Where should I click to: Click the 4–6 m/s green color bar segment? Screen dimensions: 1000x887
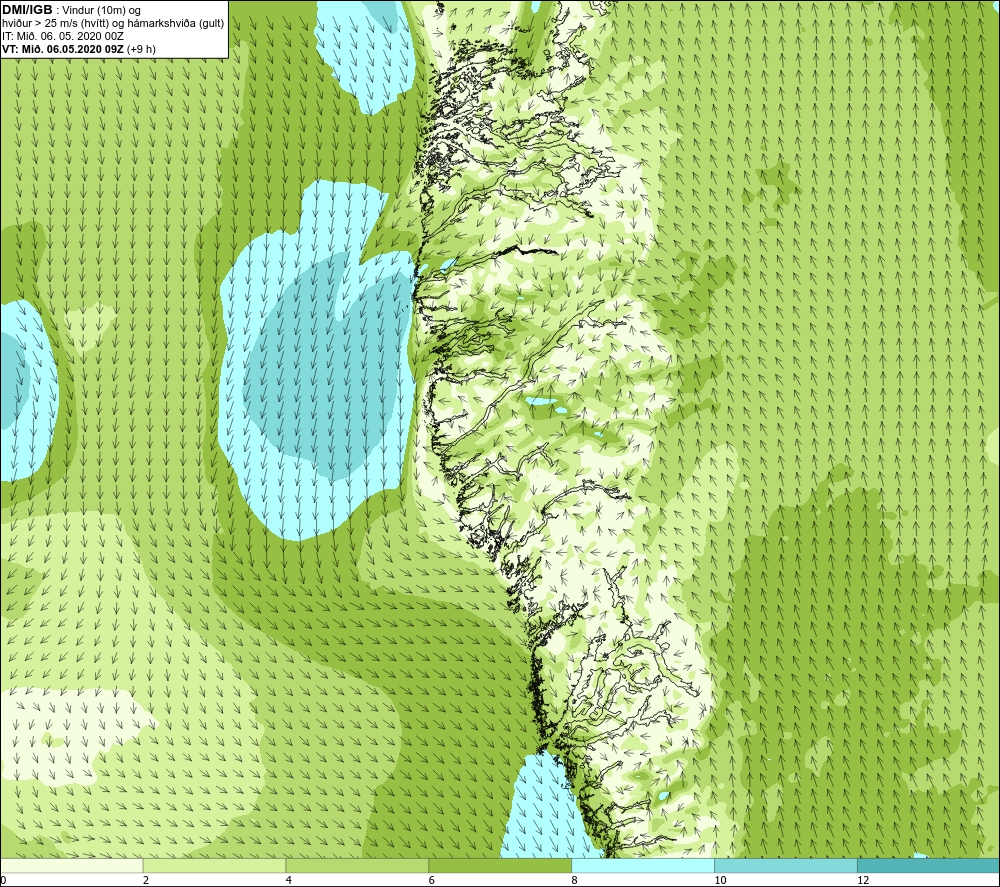point(357,865)
